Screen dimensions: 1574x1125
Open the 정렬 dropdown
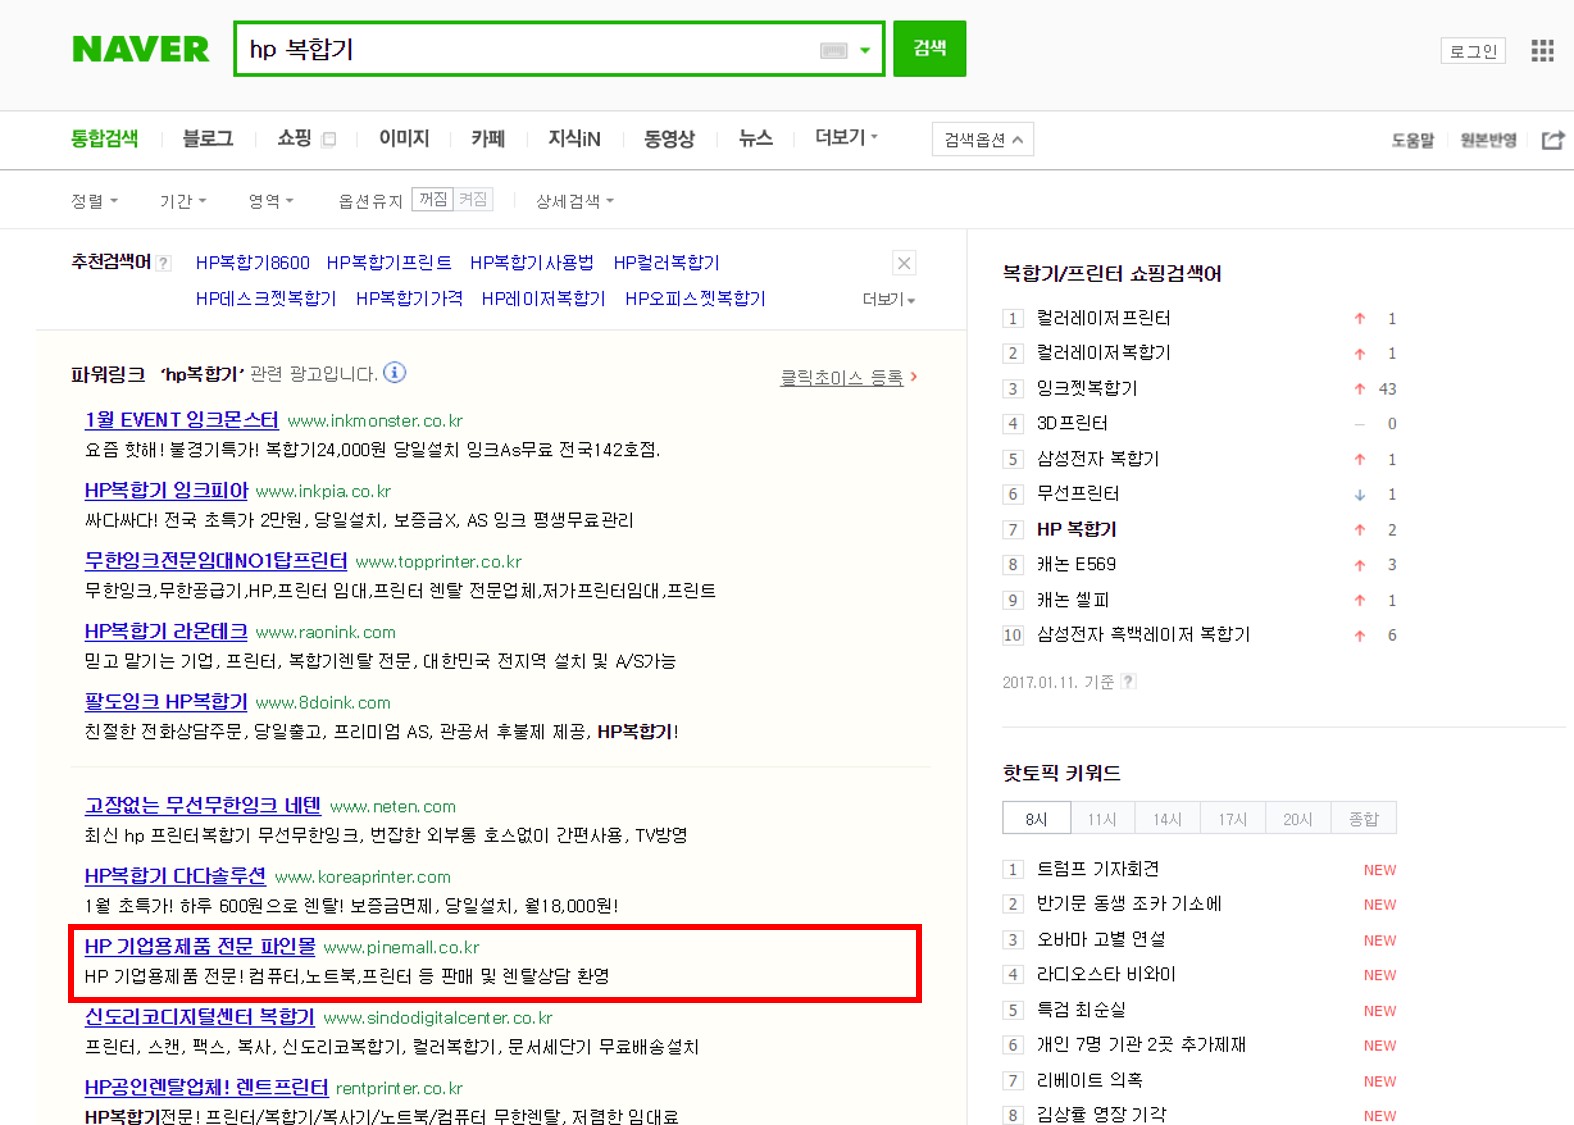click(95, 201)
